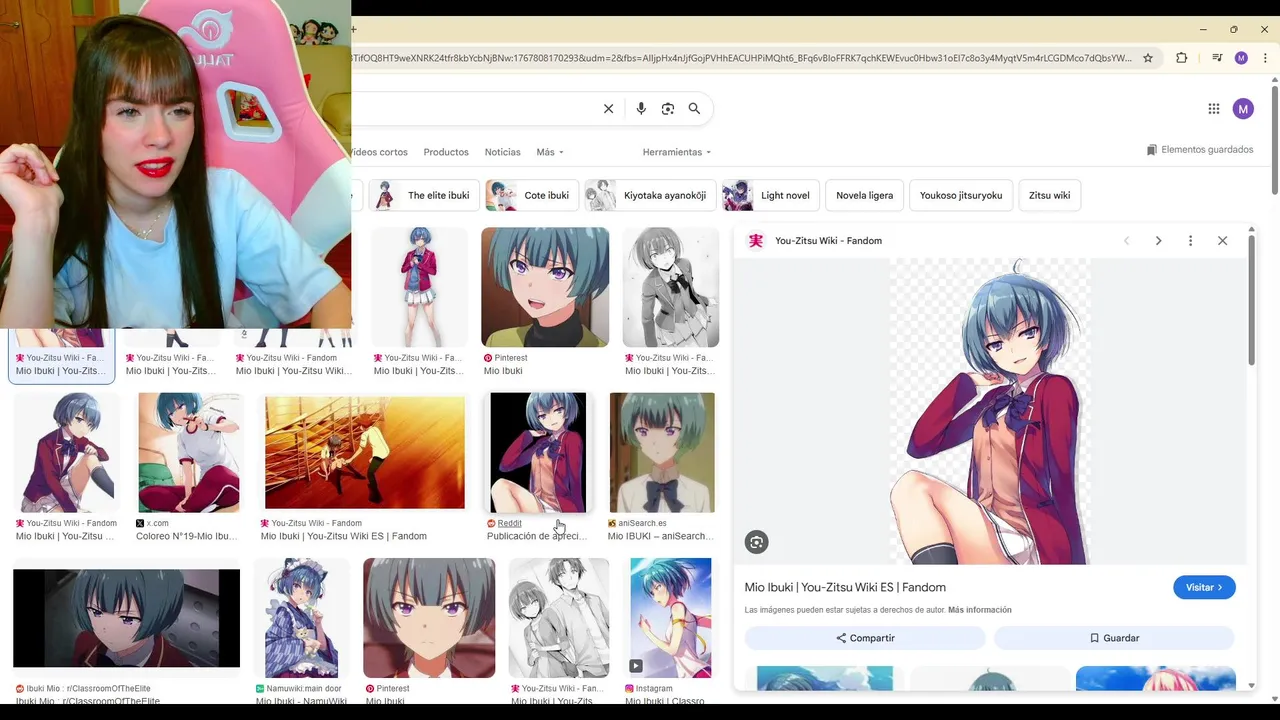Click the magnifying glass search icon
Viewport: 1280px width, 720px height.
694,109
